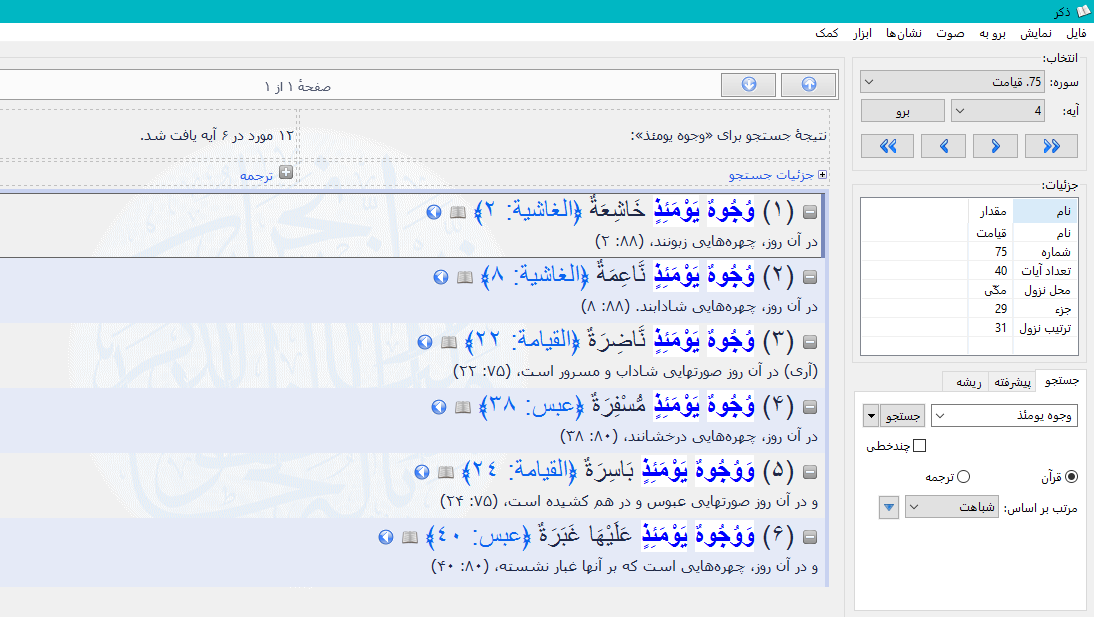Viewport: 1094px width, 617px height.
Task: Open book icon for result 5 باسرة
Action: (446, 472)
